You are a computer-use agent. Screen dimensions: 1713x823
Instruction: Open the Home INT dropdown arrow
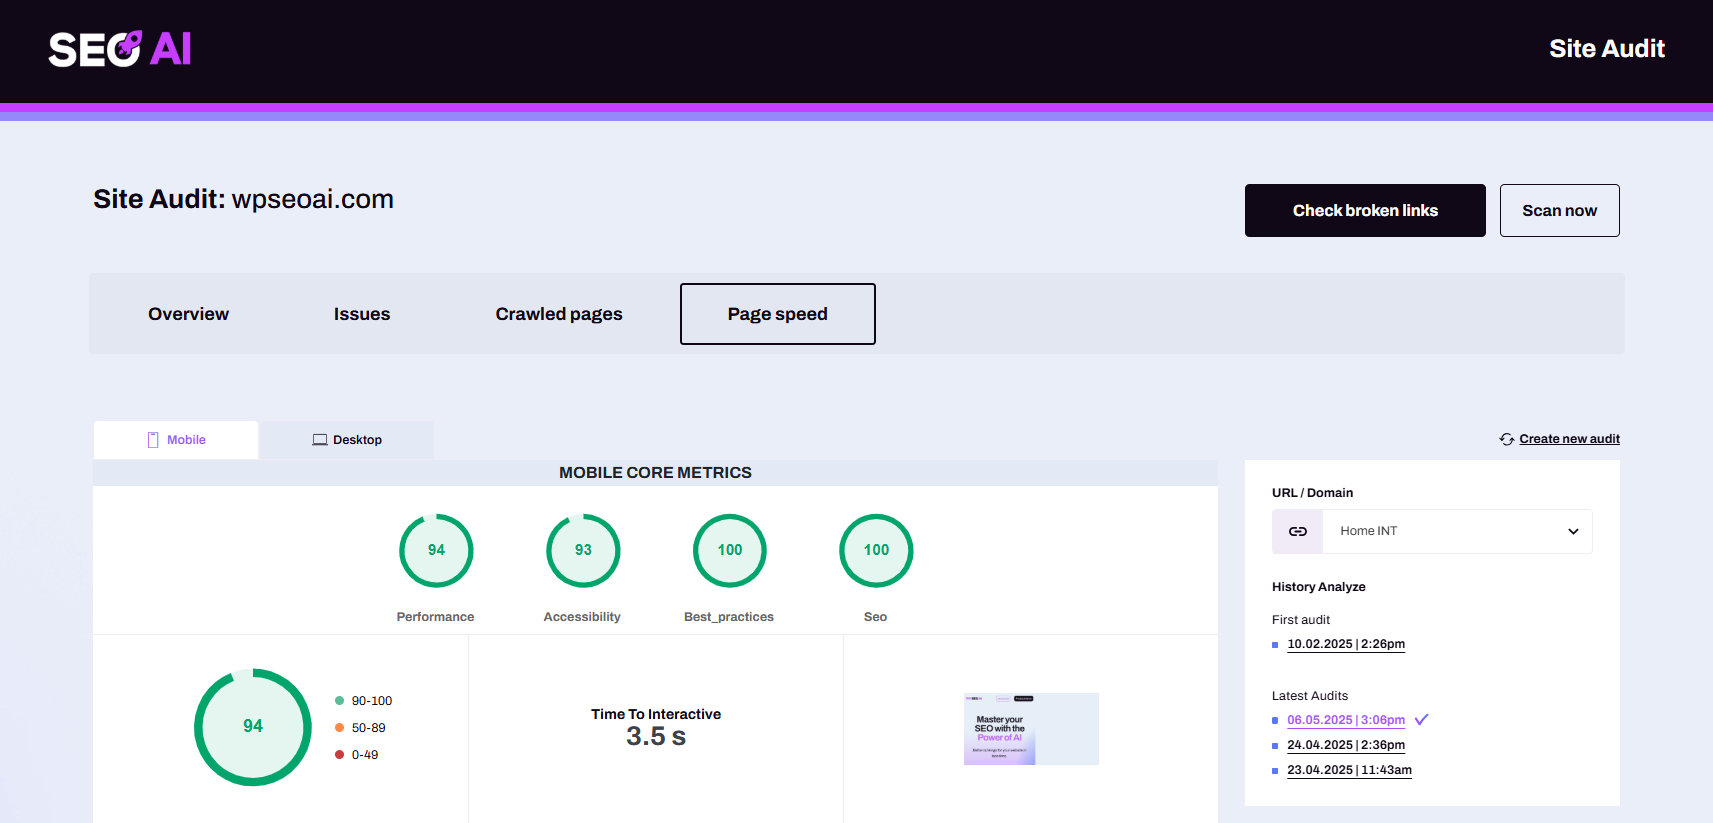point(1573,531)
